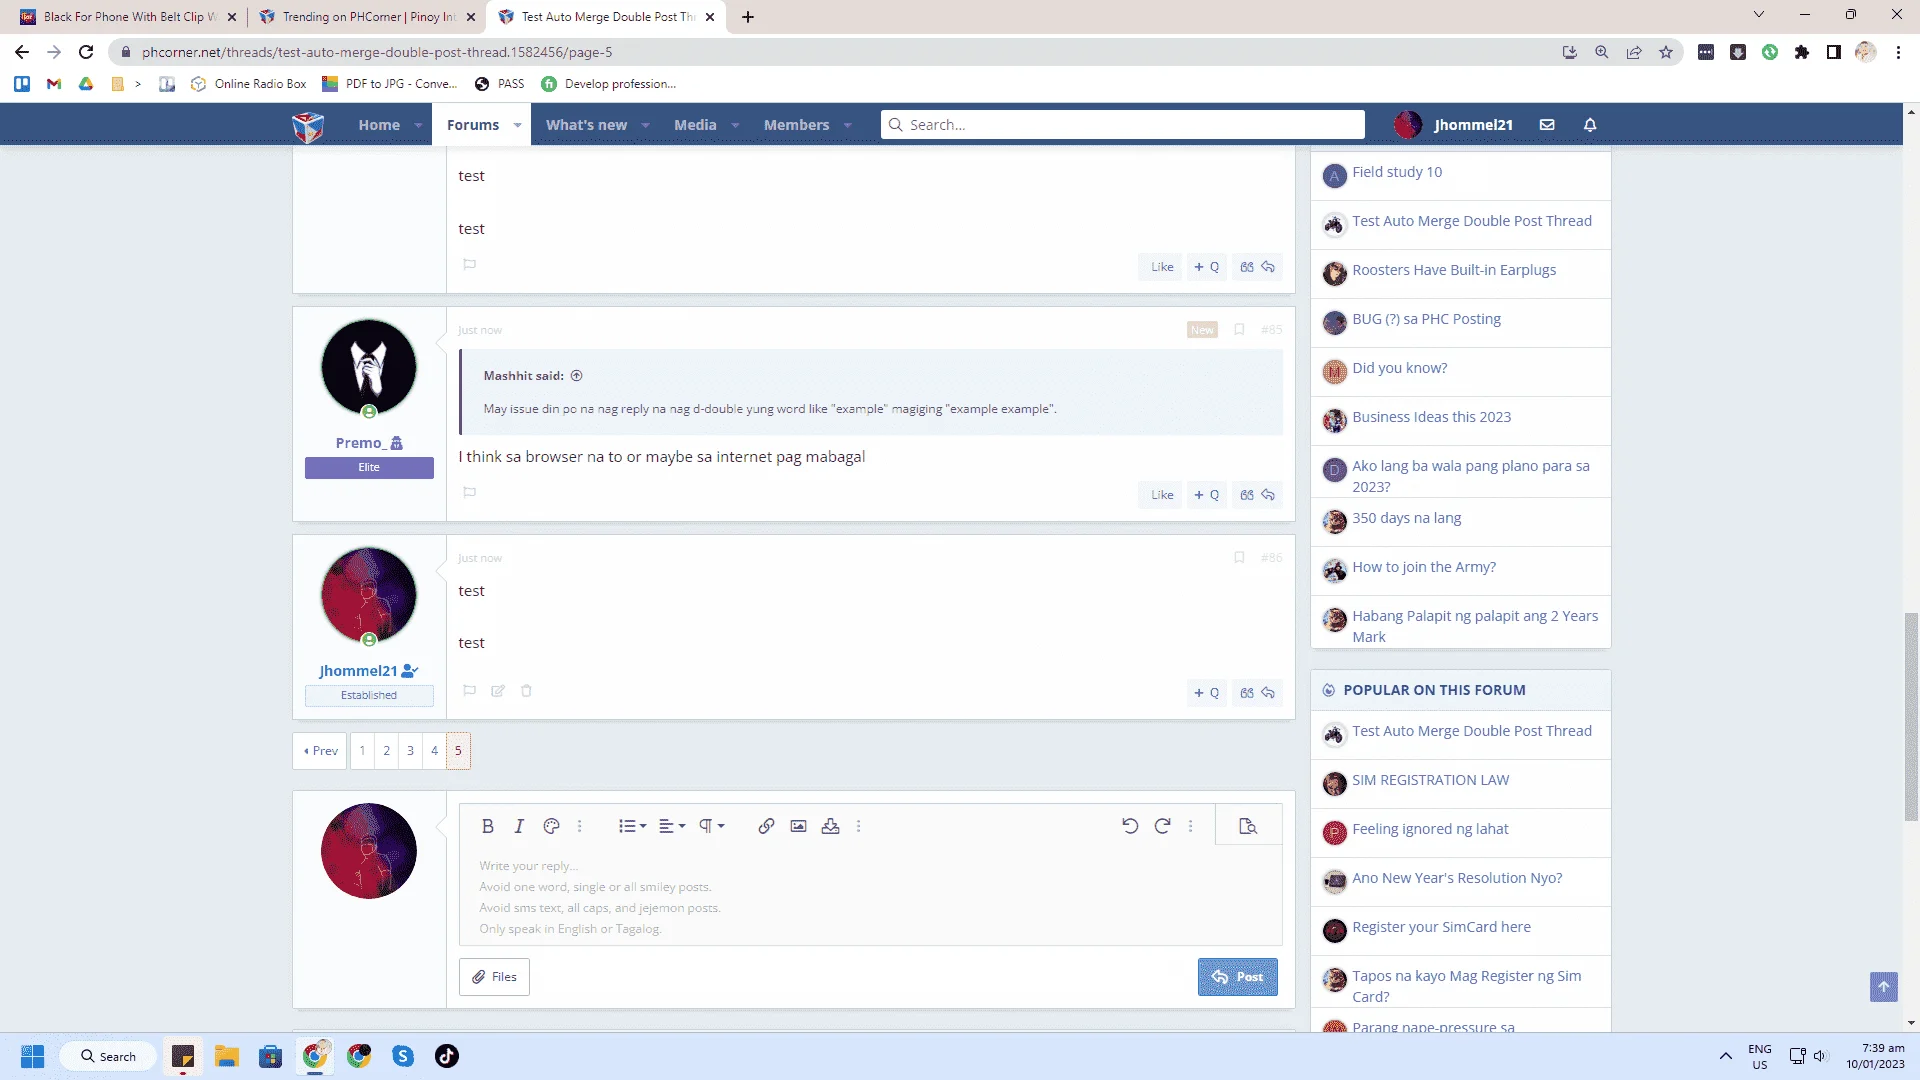
Task: Open the alerts bell icon in navbar
Action: pos(1590,125)
